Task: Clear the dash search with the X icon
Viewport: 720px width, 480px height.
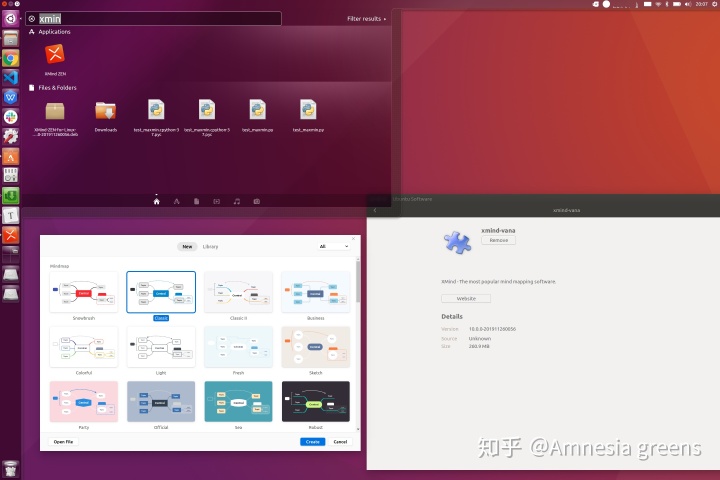Action: (x=32, y=19)
